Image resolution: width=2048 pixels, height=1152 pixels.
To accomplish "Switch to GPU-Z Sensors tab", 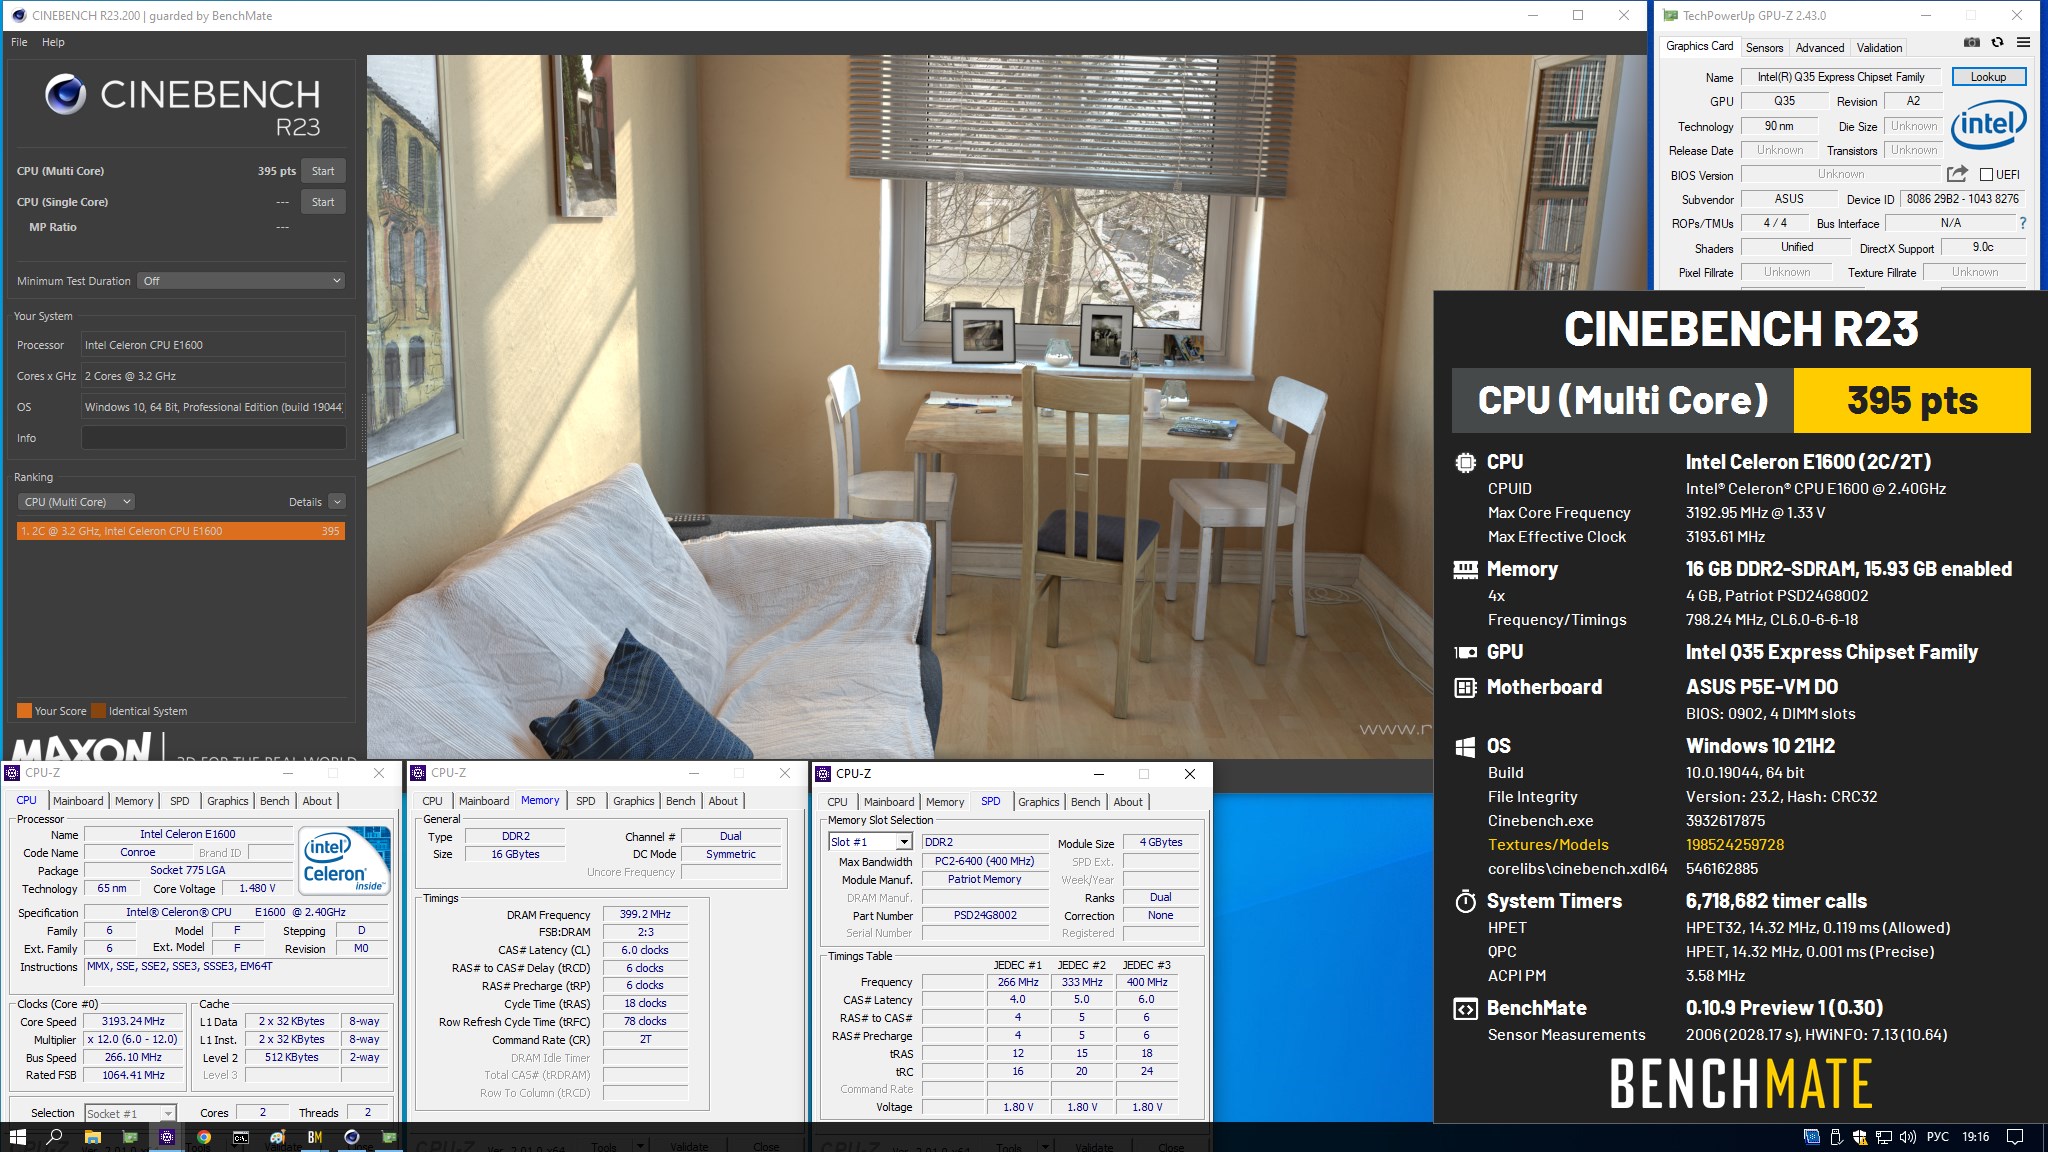I will point(1764,47).
